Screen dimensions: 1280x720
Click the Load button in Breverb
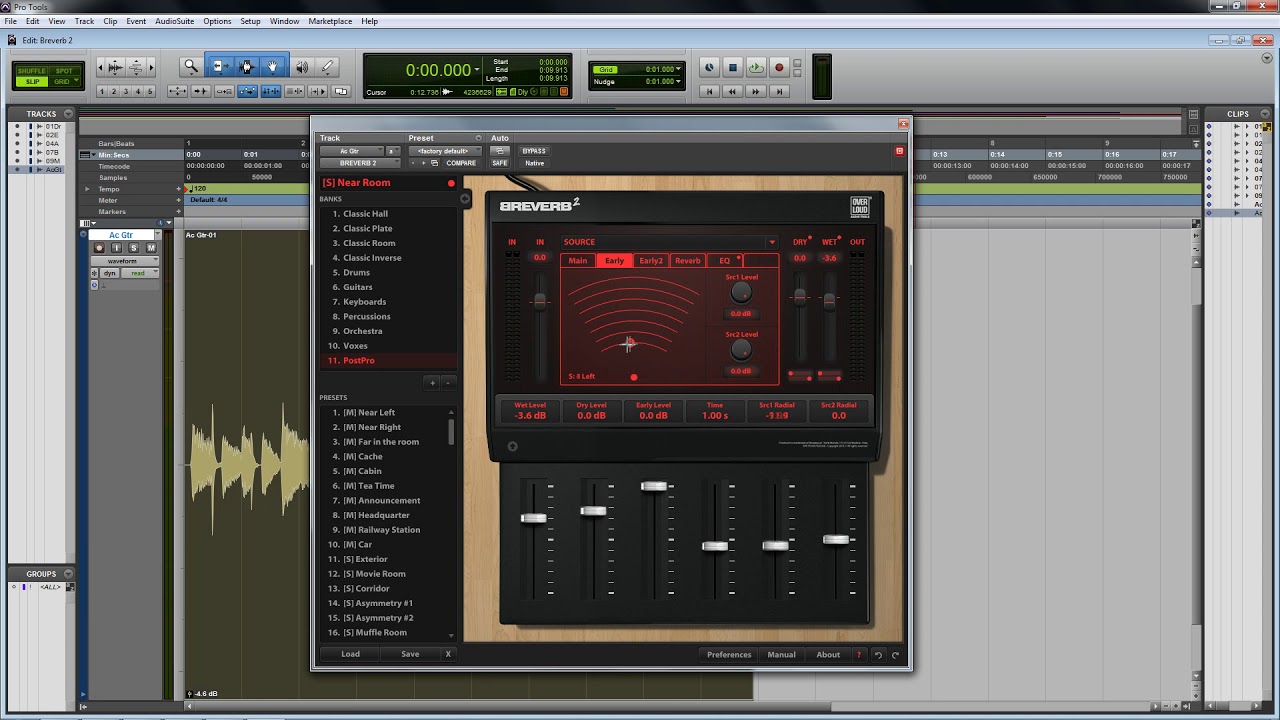coord(350,654)
